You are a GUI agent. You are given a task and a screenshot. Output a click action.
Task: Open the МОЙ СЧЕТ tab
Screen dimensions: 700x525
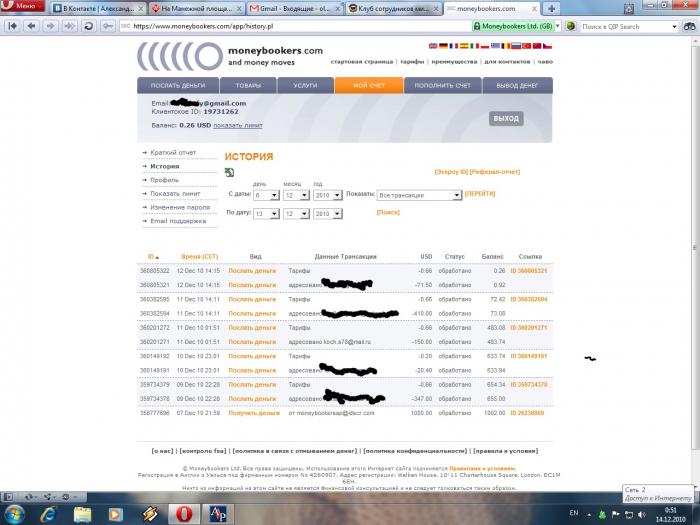tap(369, 85)
